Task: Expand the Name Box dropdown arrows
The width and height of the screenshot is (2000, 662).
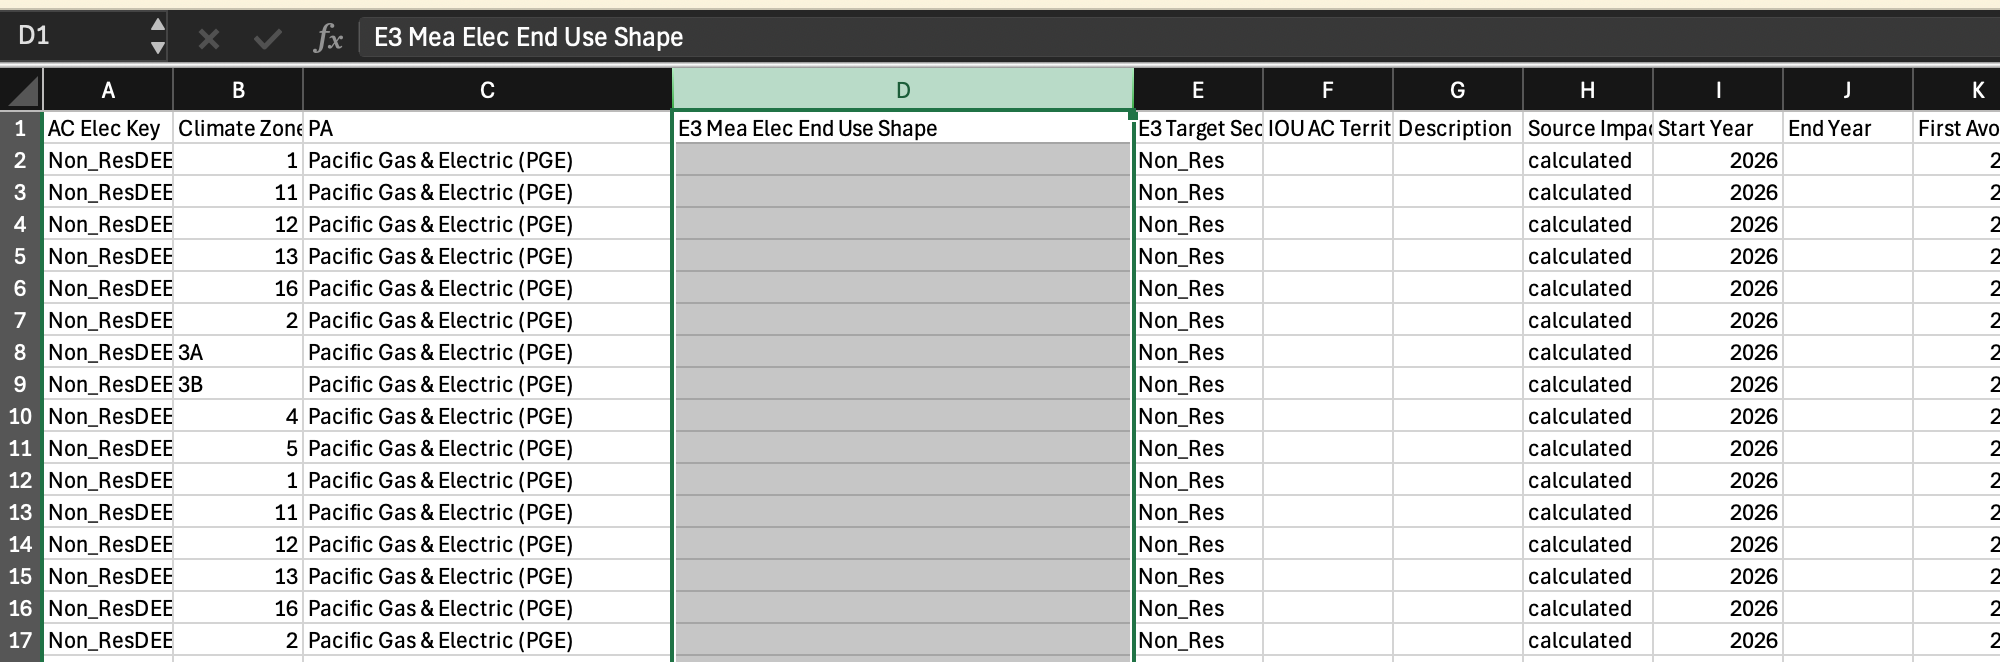Action: point(157,36)
